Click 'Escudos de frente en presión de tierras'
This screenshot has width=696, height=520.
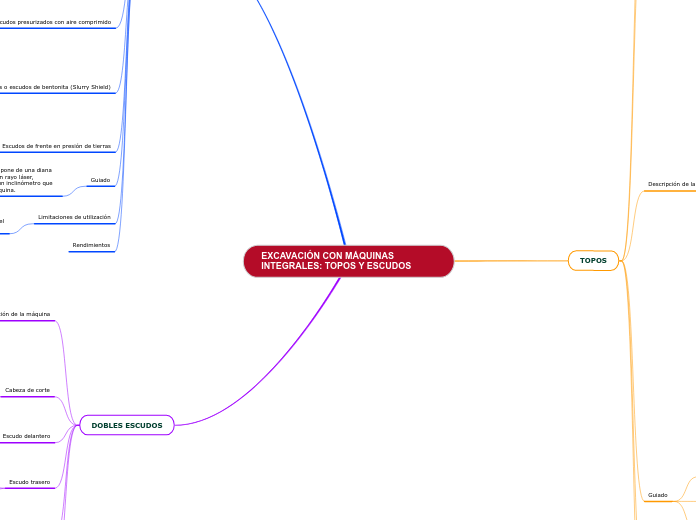56,146
